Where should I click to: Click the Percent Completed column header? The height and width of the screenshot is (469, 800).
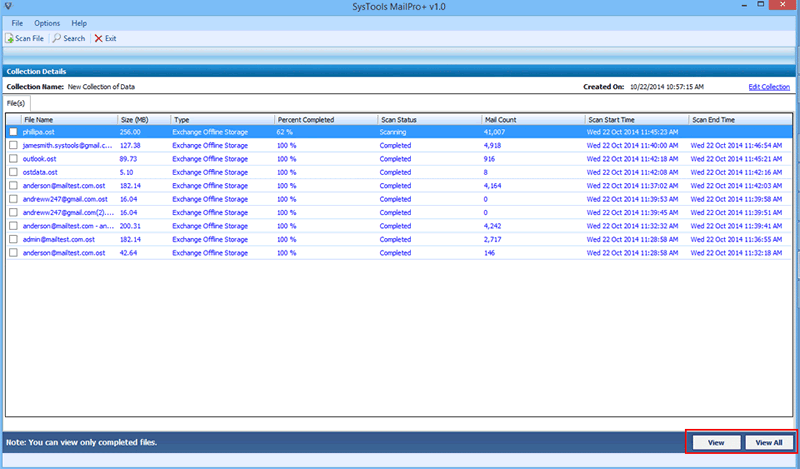326,119
